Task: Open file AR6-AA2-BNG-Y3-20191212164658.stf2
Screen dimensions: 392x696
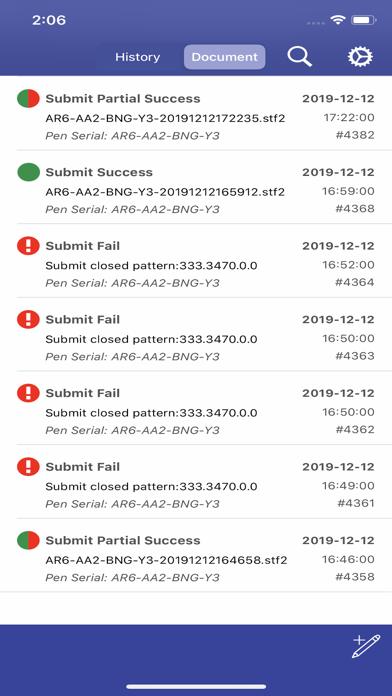Action: click(166, 561)
